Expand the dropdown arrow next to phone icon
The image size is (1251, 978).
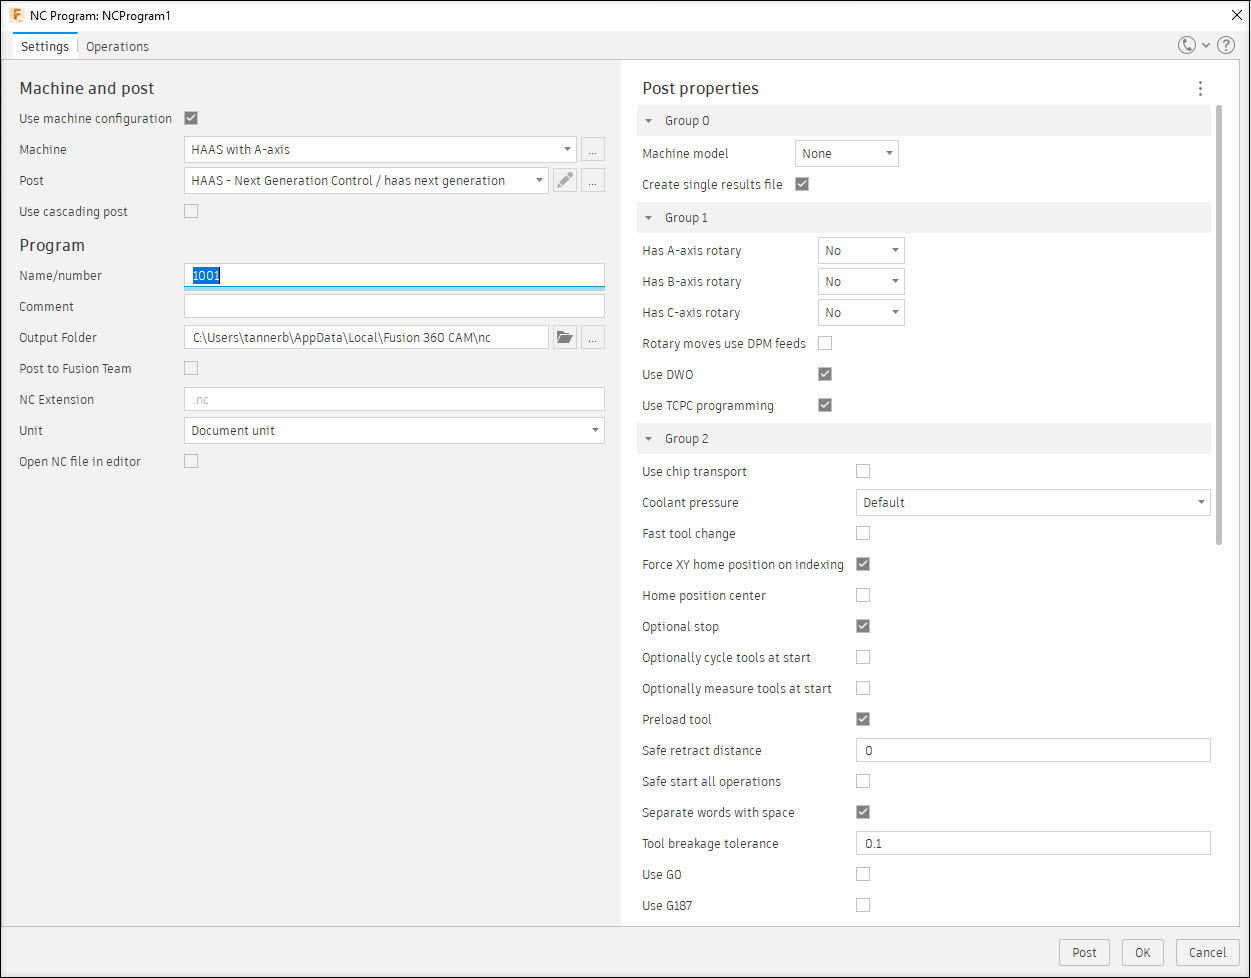coord(1206,46)
